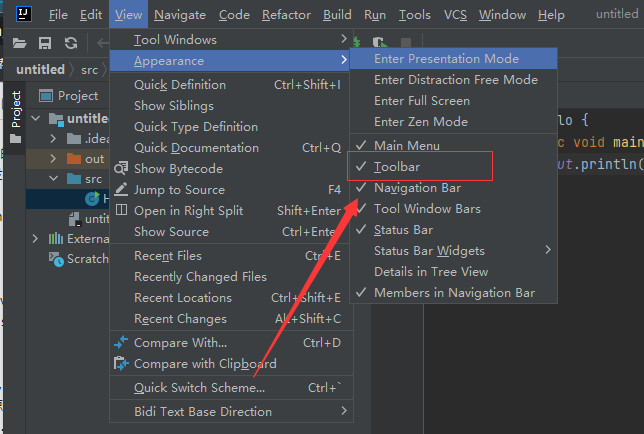Select the untitled module folder icon

pos(56,119)
